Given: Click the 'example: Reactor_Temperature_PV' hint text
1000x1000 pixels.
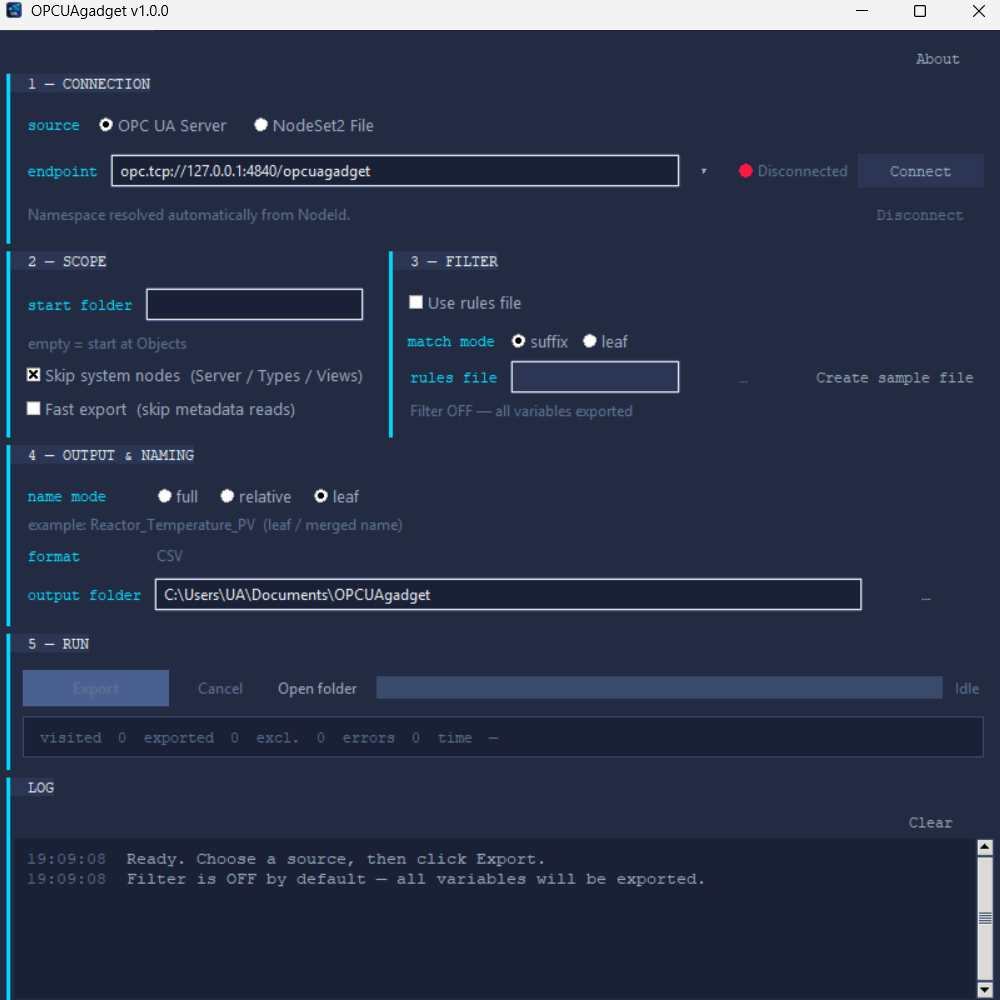Looking at the screenshot, I should point(215,525).
